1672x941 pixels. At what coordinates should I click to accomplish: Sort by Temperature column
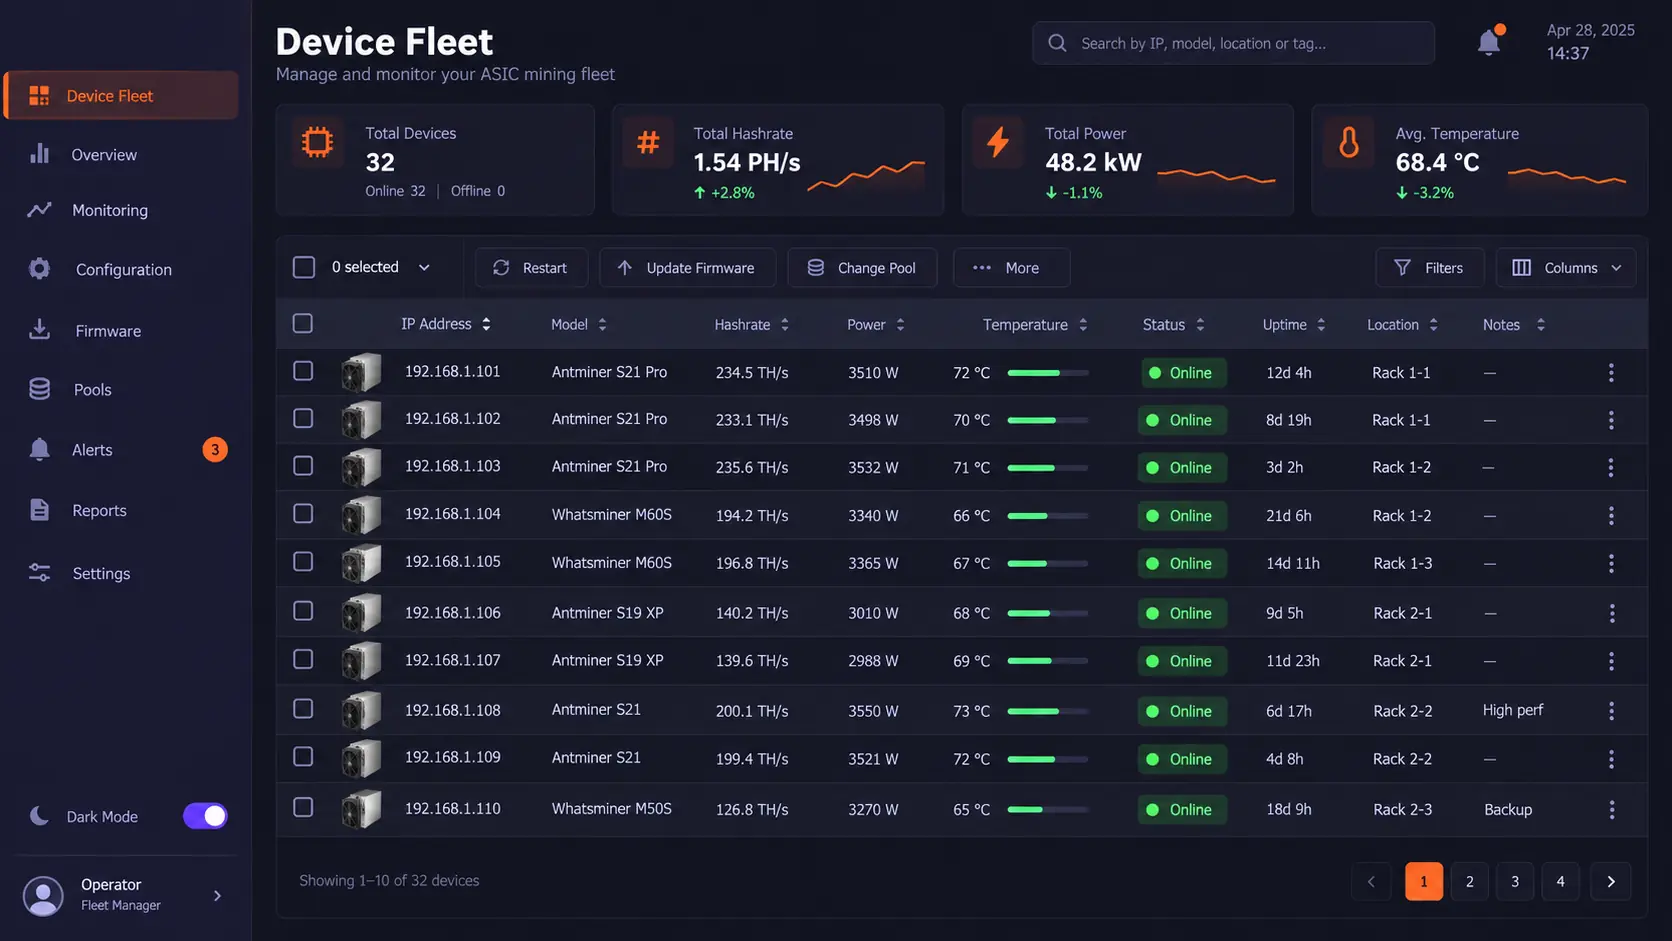click(x=1083, y=324)
